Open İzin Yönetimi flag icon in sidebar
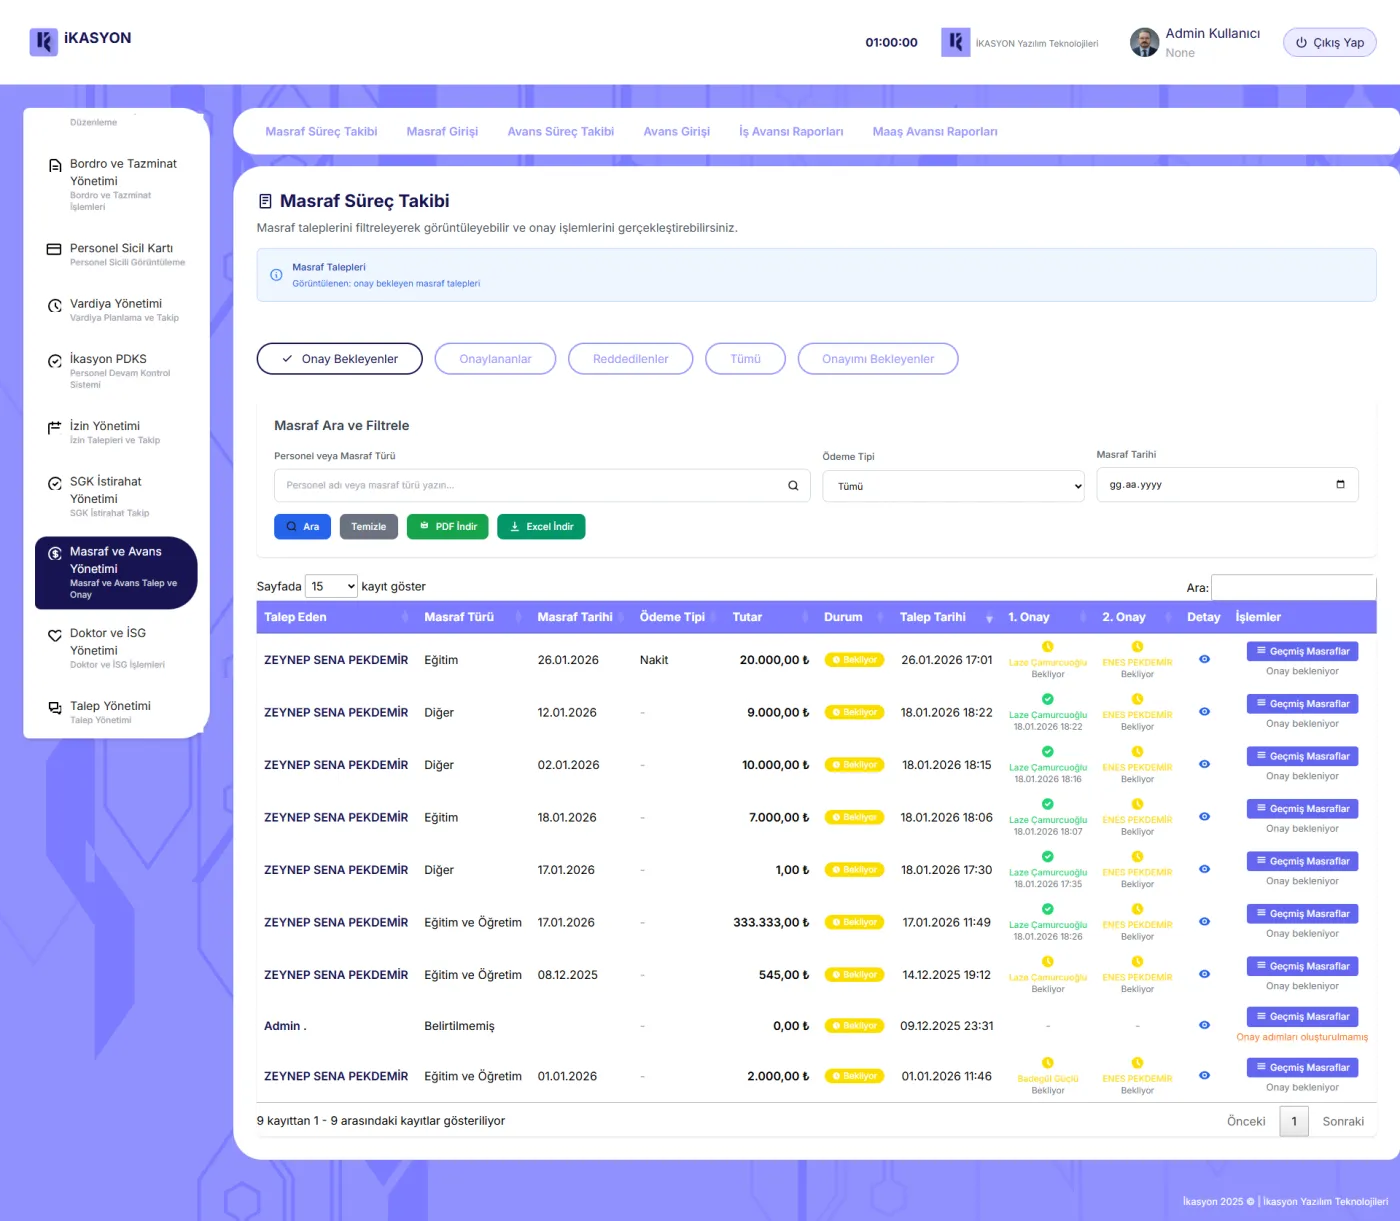This screenshot has height=1221, width=1400. coord(54,427)
